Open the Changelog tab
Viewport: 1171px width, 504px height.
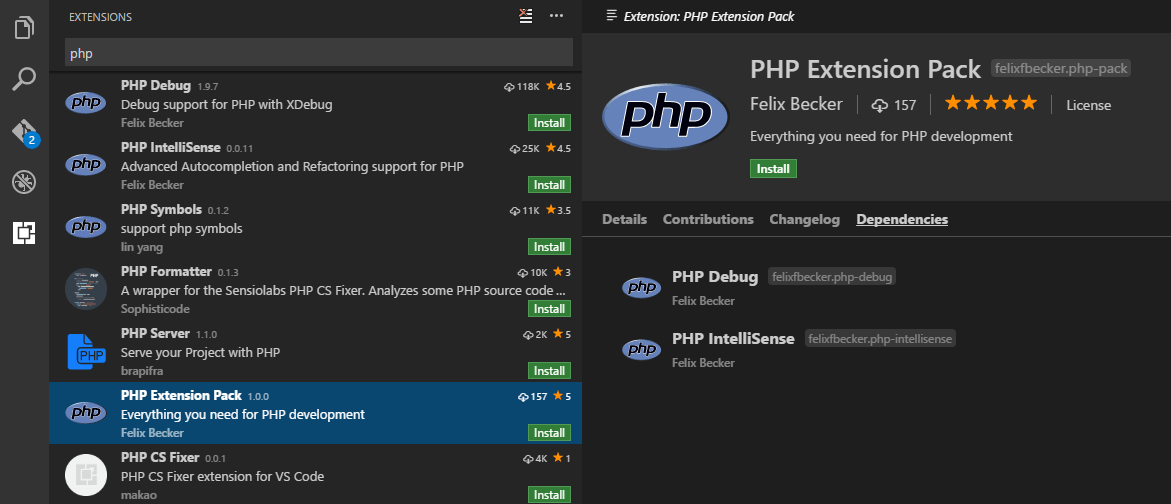coord(804,219)
